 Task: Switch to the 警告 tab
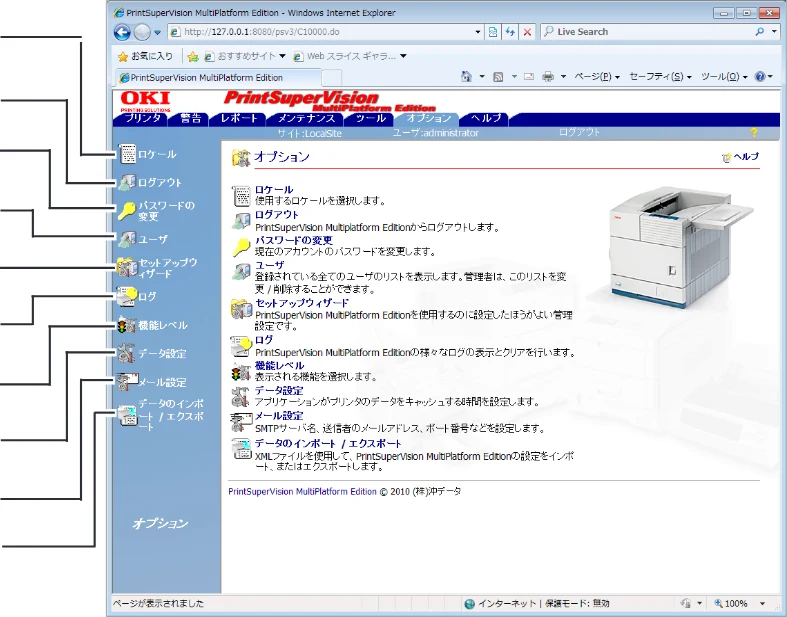(190, 118)
